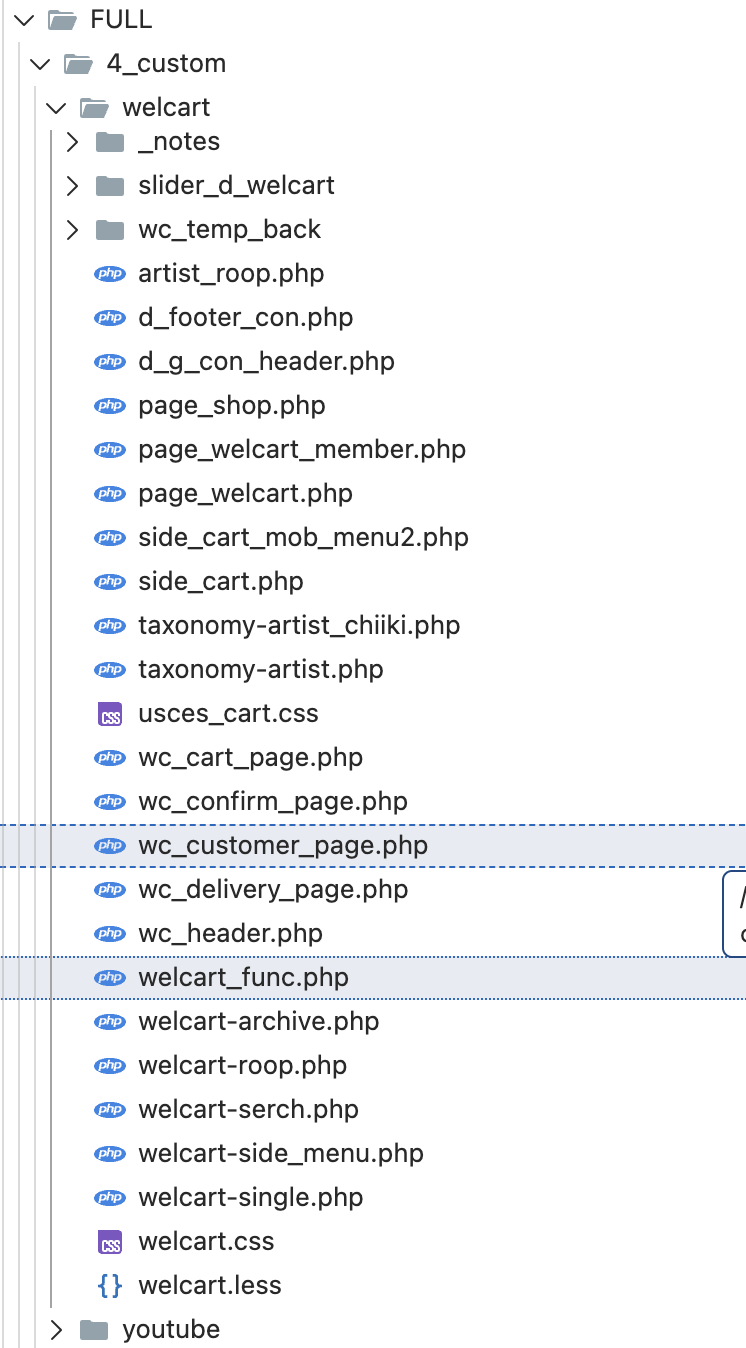Screen dimensions: 746x1348
Task: Select wc_customer_page.php in the tree
Action: pos(282,845)
